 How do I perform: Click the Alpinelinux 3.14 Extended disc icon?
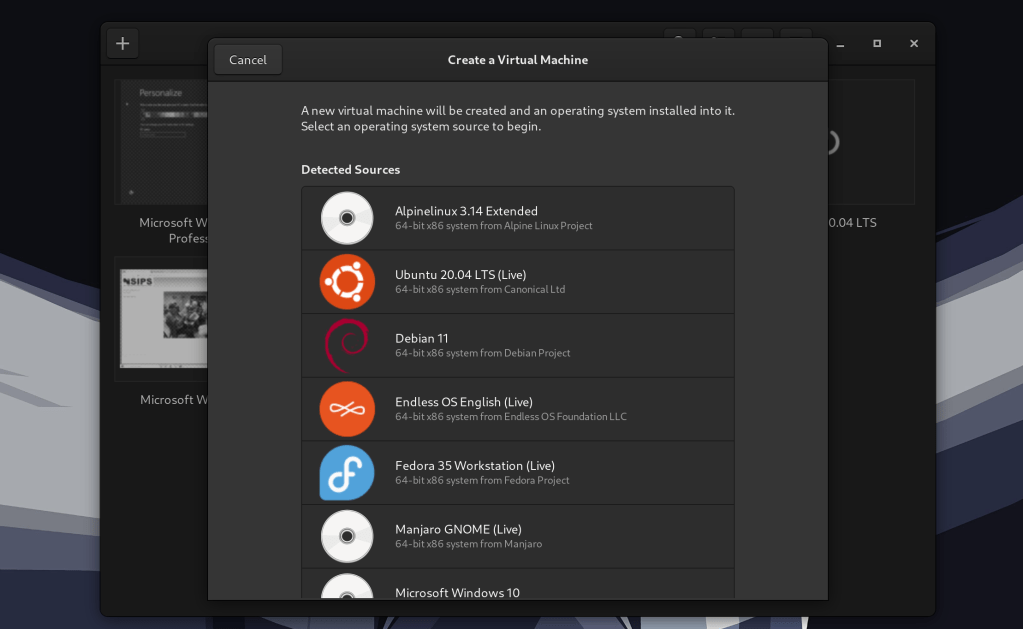(x=347, y=218)
